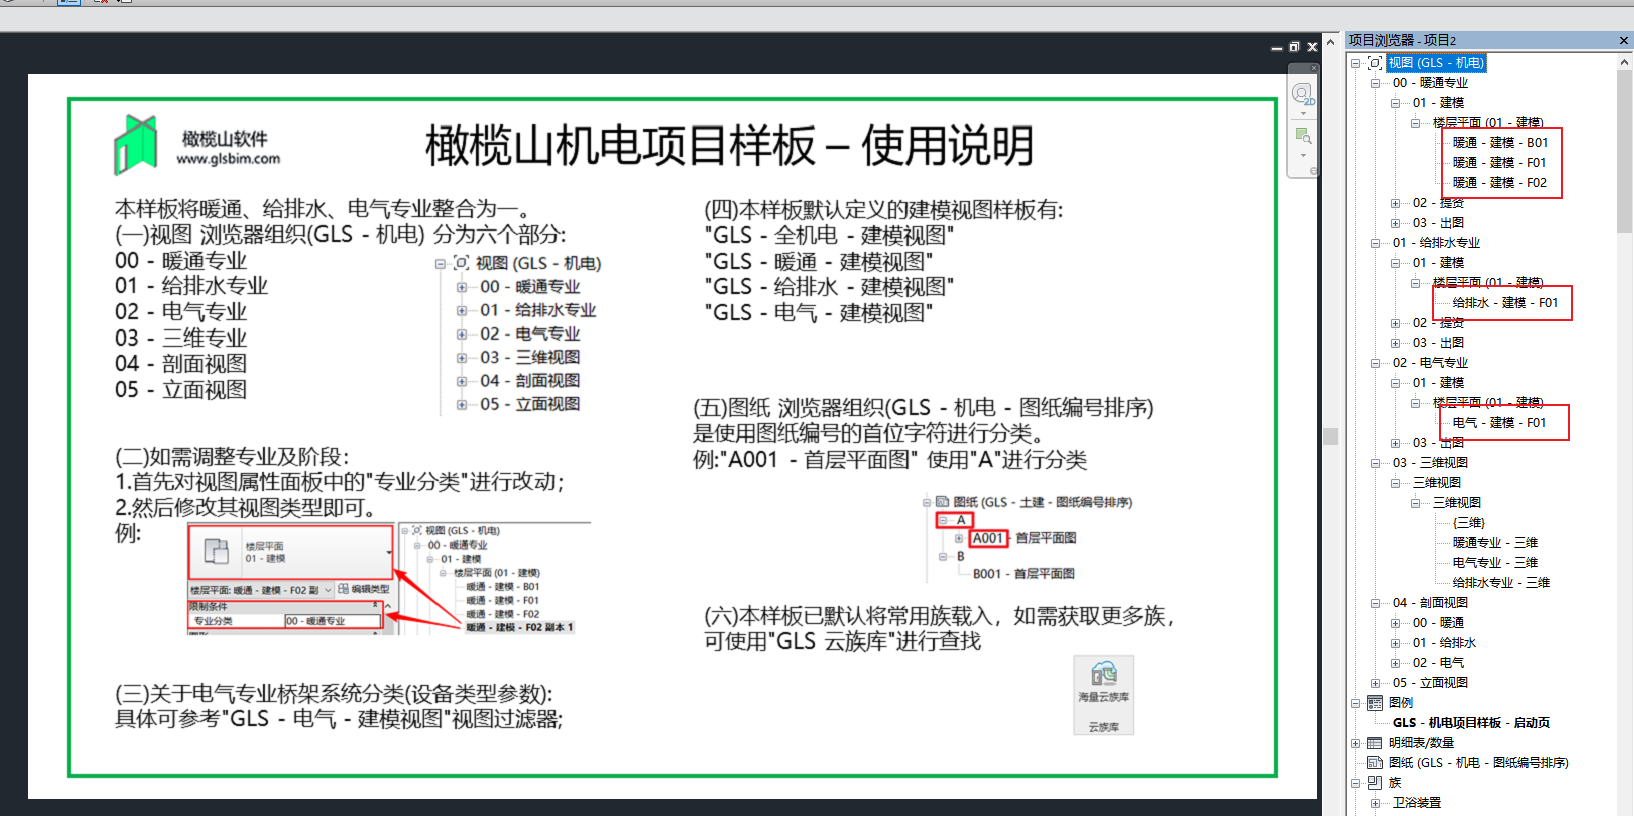The height and width of the screenshot is (816, 1634).
Task: Select the 电气专业 - 三维 view
Action: point(1495,563)
